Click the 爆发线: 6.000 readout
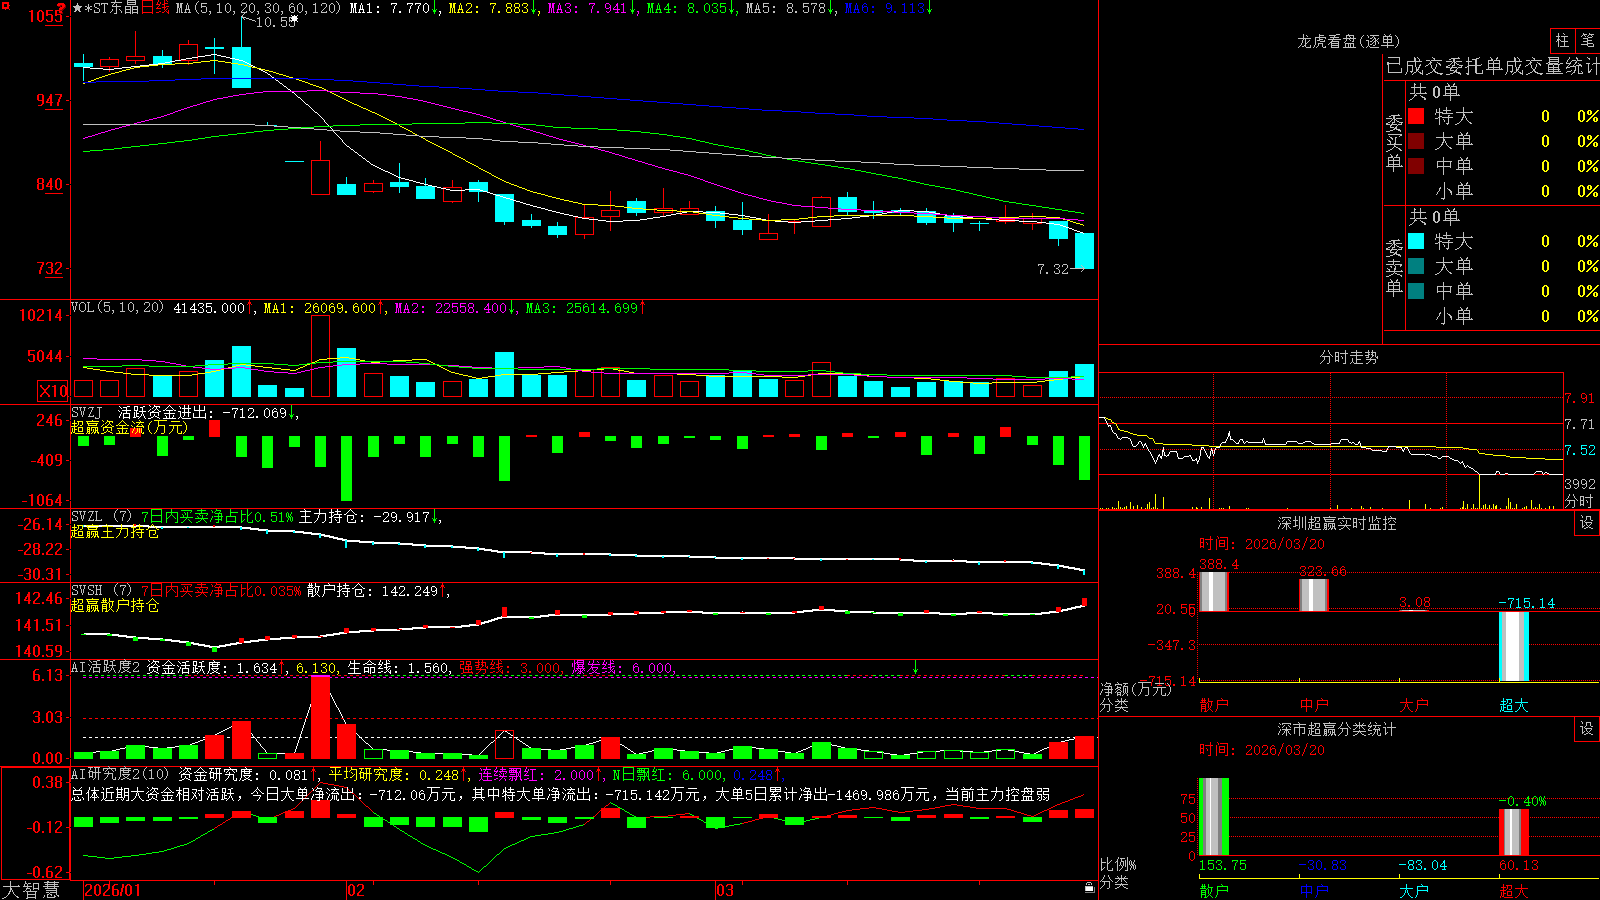This screenshot has width=1600, height=900. coord(622,668)
